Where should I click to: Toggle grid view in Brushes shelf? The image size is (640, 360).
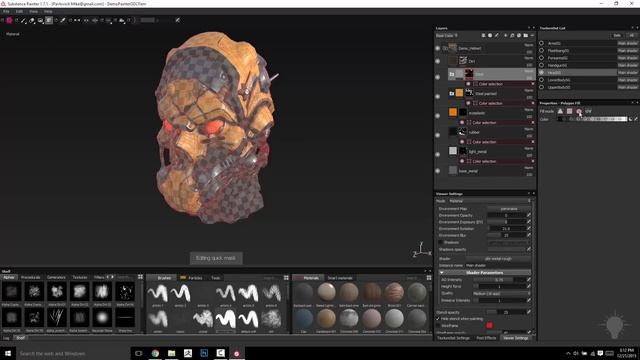(286, 278)
